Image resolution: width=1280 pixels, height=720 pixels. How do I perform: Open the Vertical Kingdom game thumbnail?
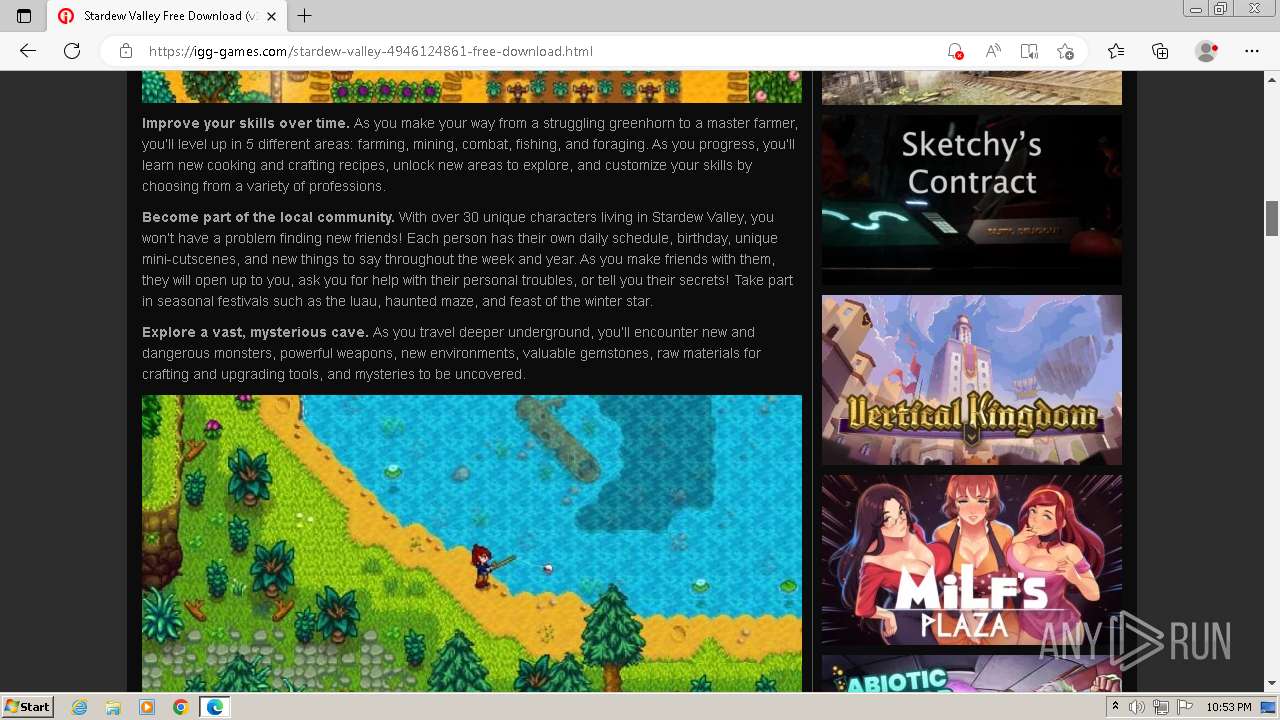(x=972, y=380)
